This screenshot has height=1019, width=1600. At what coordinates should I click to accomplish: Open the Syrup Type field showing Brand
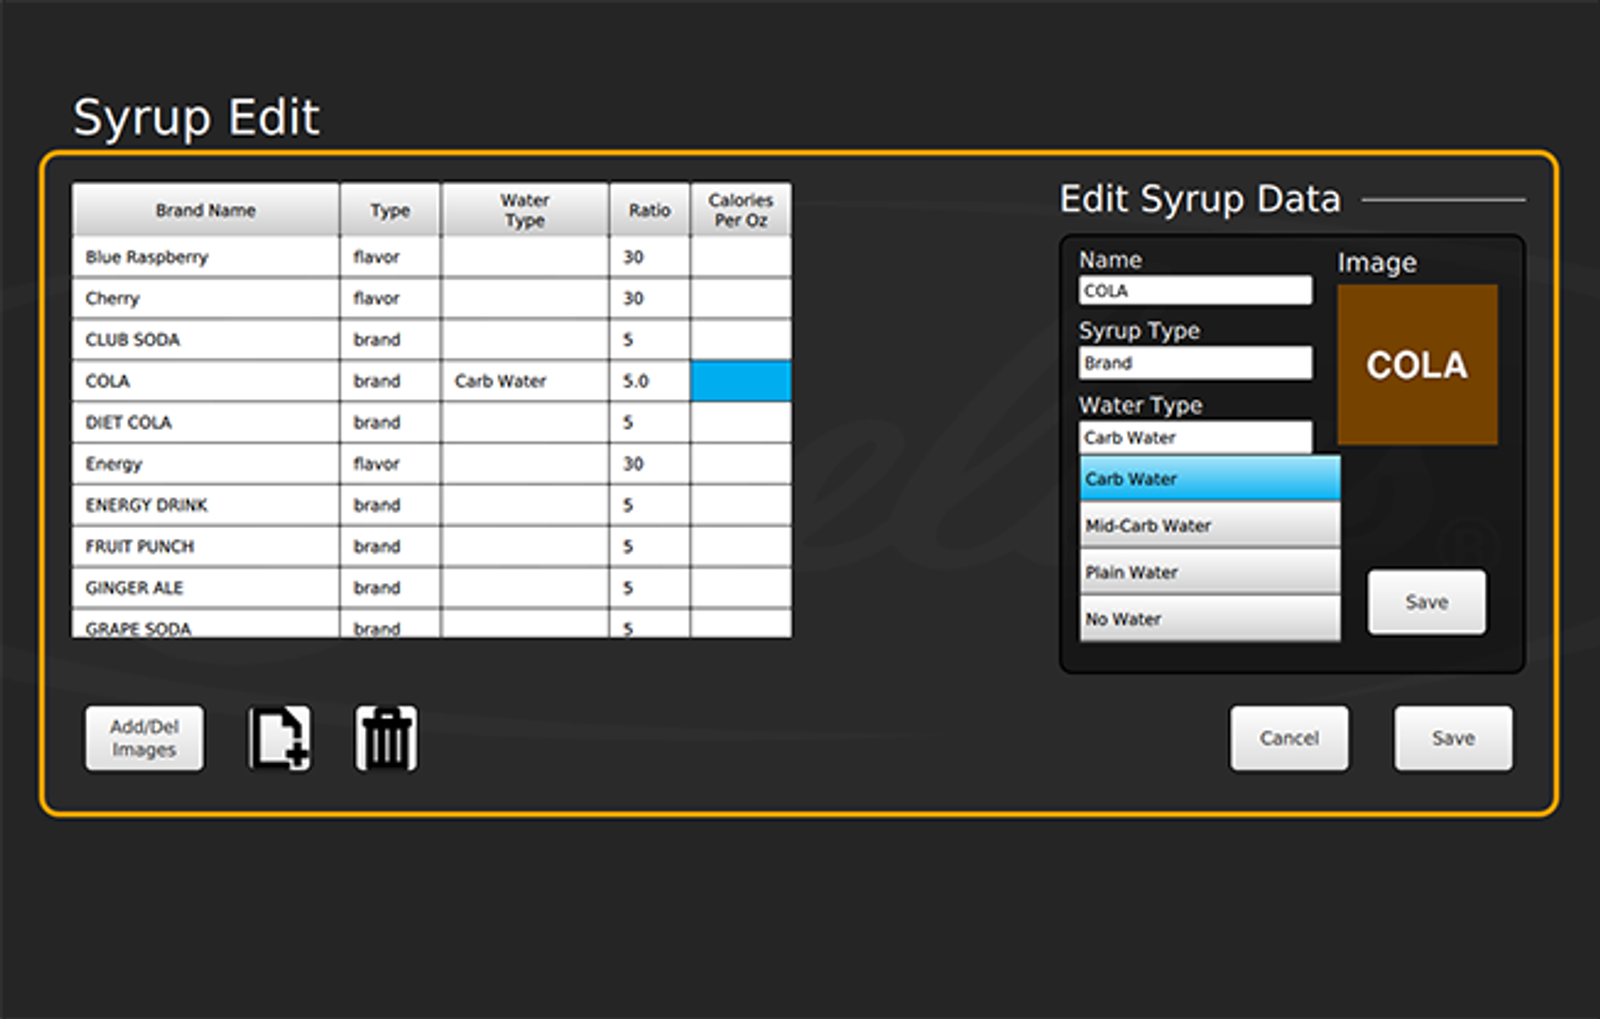(x=1195, y=363)
